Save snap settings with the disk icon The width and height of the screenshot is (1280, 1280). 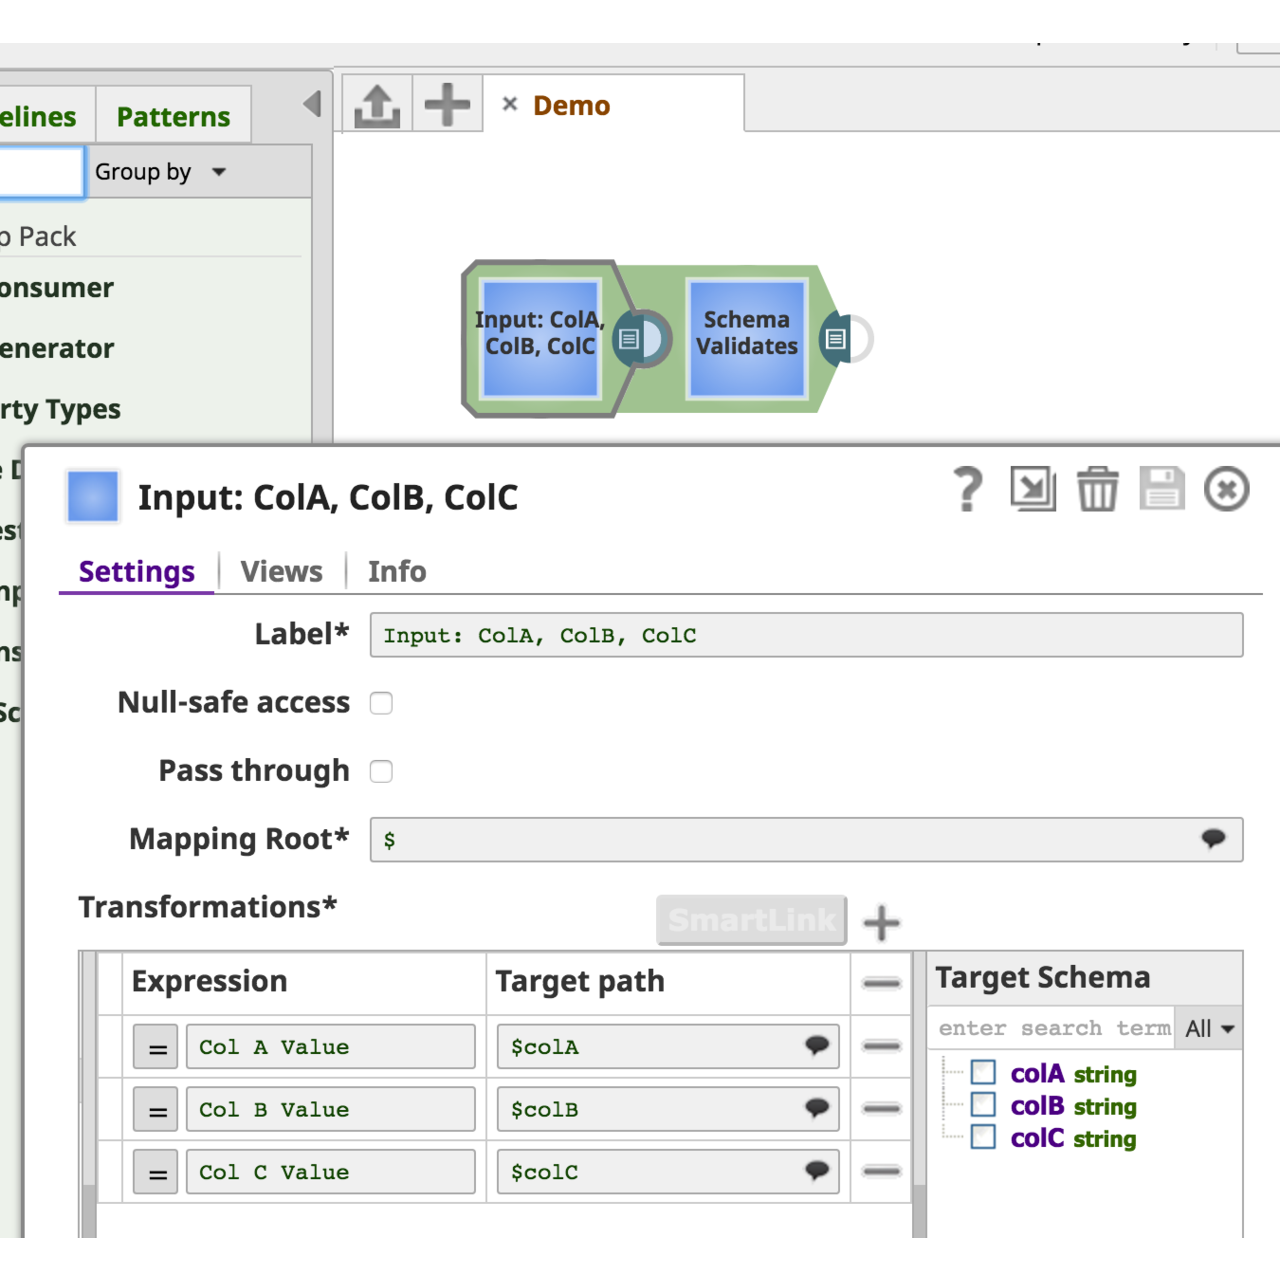pyautogui.click(x=1162, y=489)
